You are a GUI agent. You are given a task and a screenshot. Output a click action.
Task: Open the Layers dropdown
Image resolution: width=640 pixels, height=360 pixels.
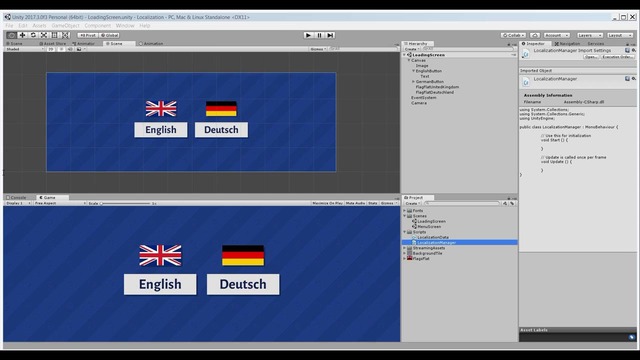590,36
